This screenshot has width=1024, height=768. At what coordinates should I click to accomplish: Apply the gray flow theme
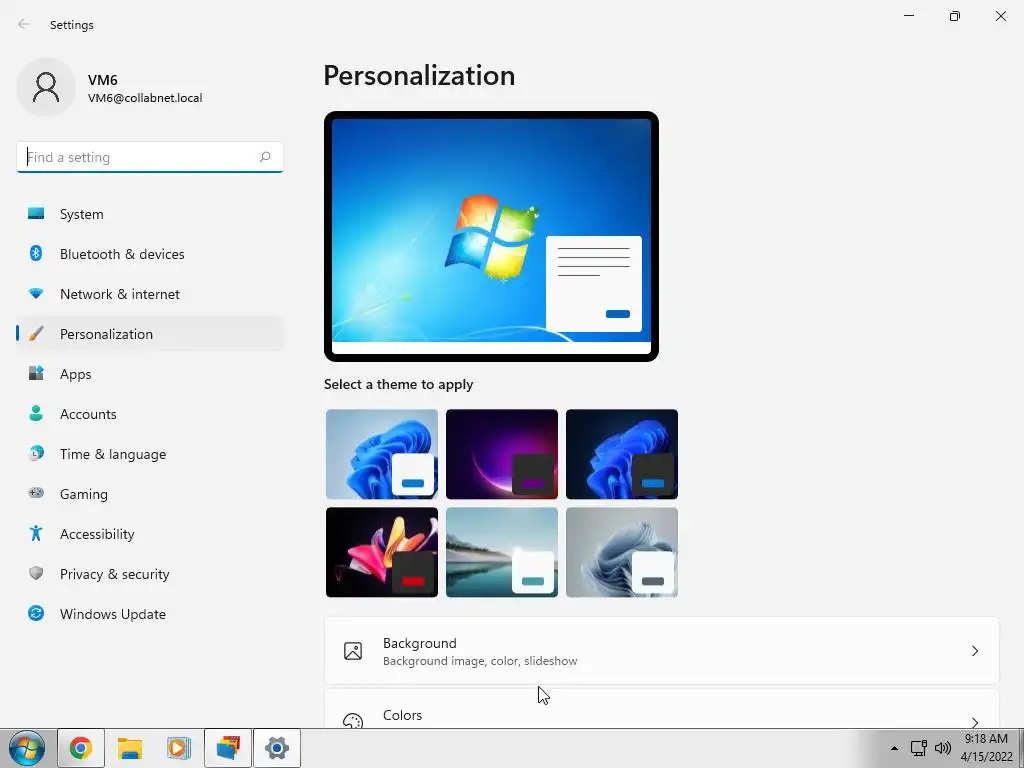tap(622, 552)
